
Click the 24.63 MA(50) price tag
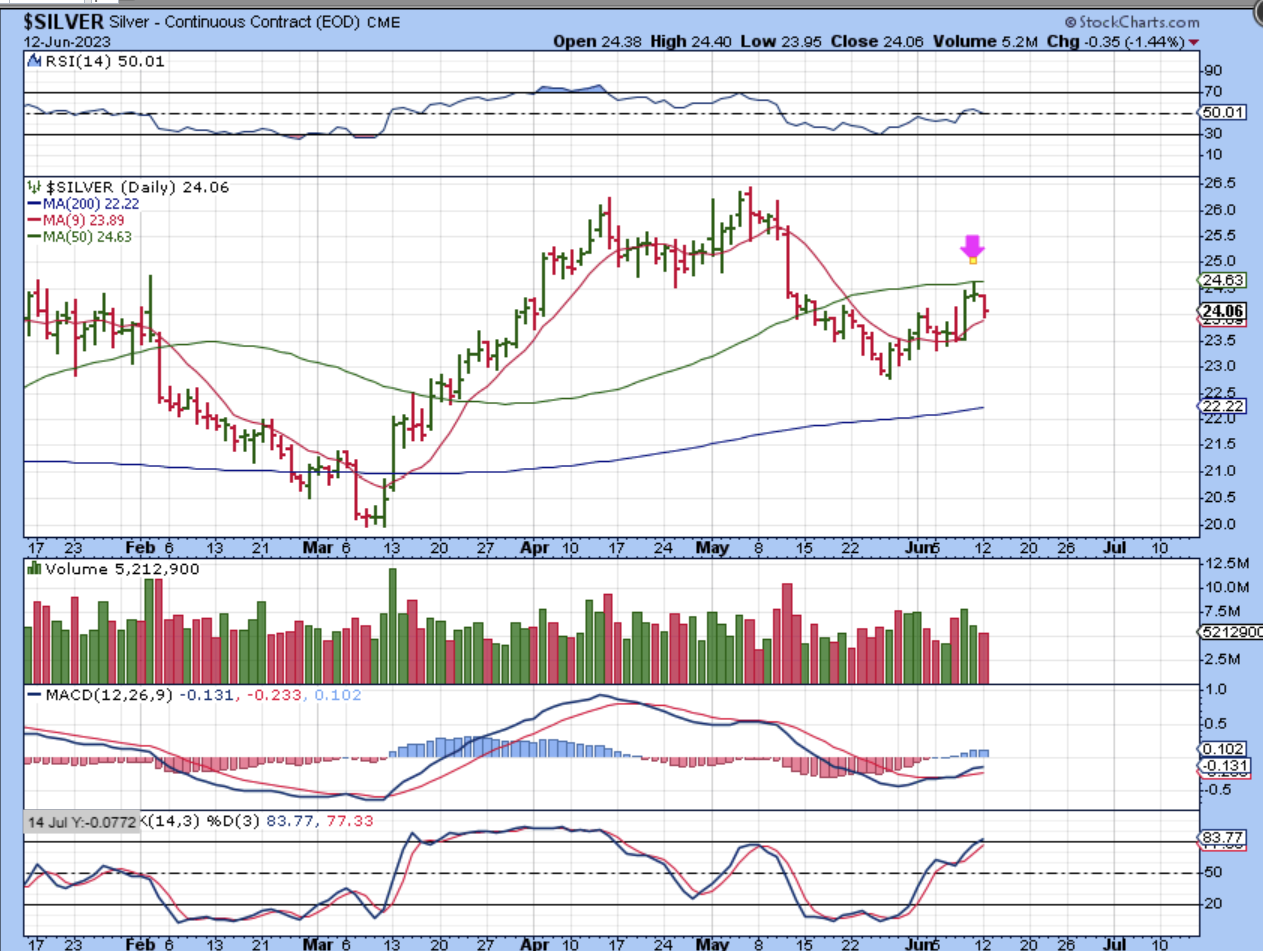pyautogui.click(x=1223, y=281)
